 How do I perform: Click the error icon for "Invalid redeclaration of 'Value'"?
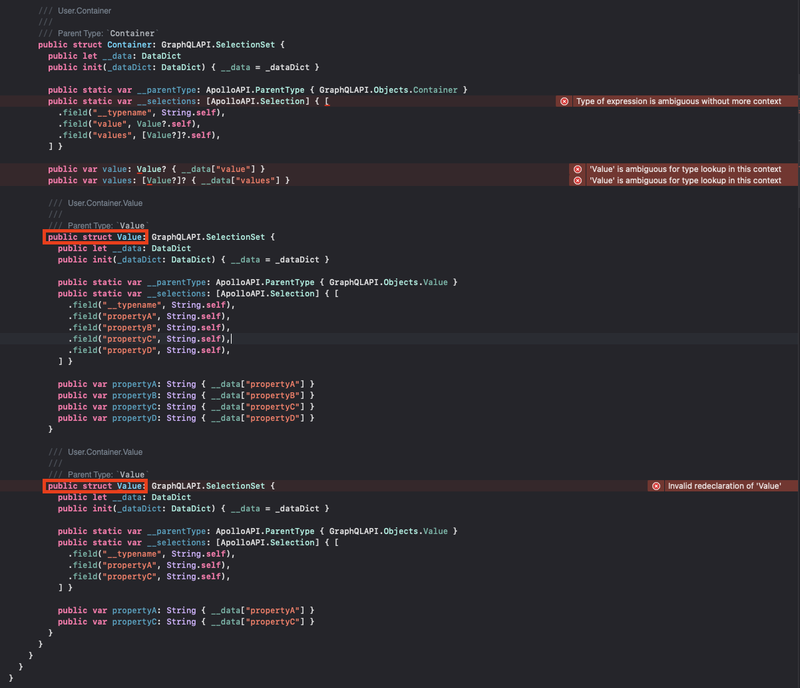tap(655, 485)
